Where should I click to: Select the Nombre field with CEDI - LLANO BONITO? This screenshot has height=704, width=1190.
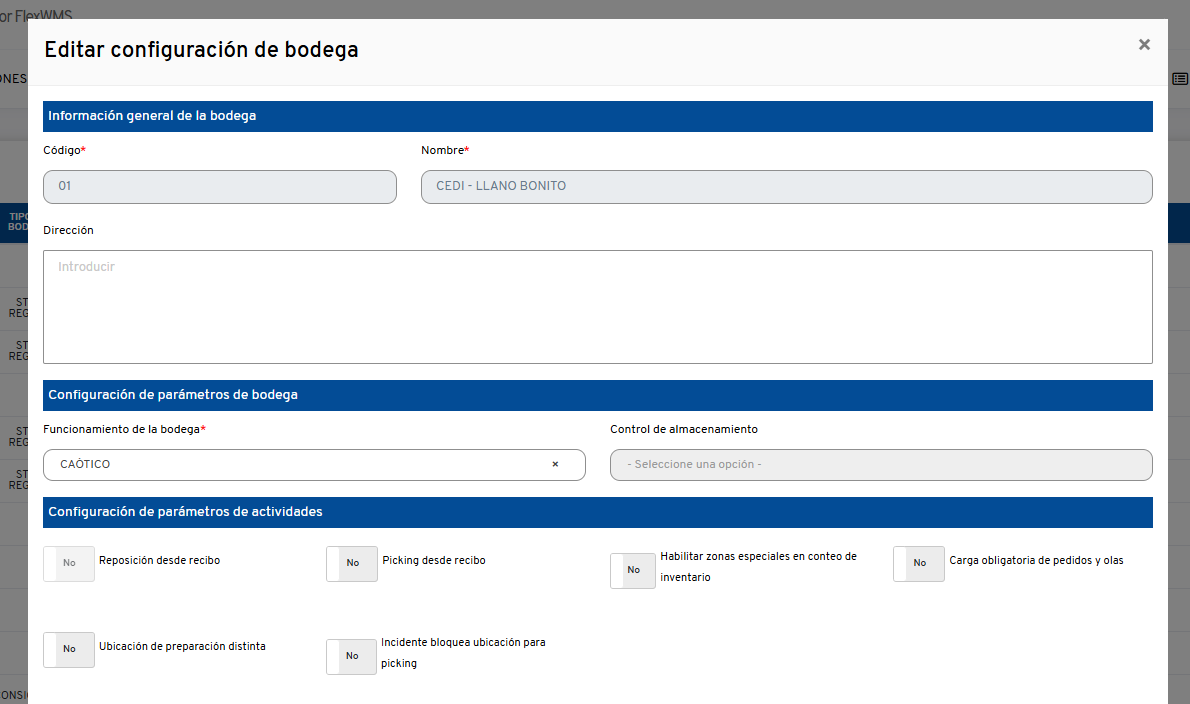coord(786,186)
